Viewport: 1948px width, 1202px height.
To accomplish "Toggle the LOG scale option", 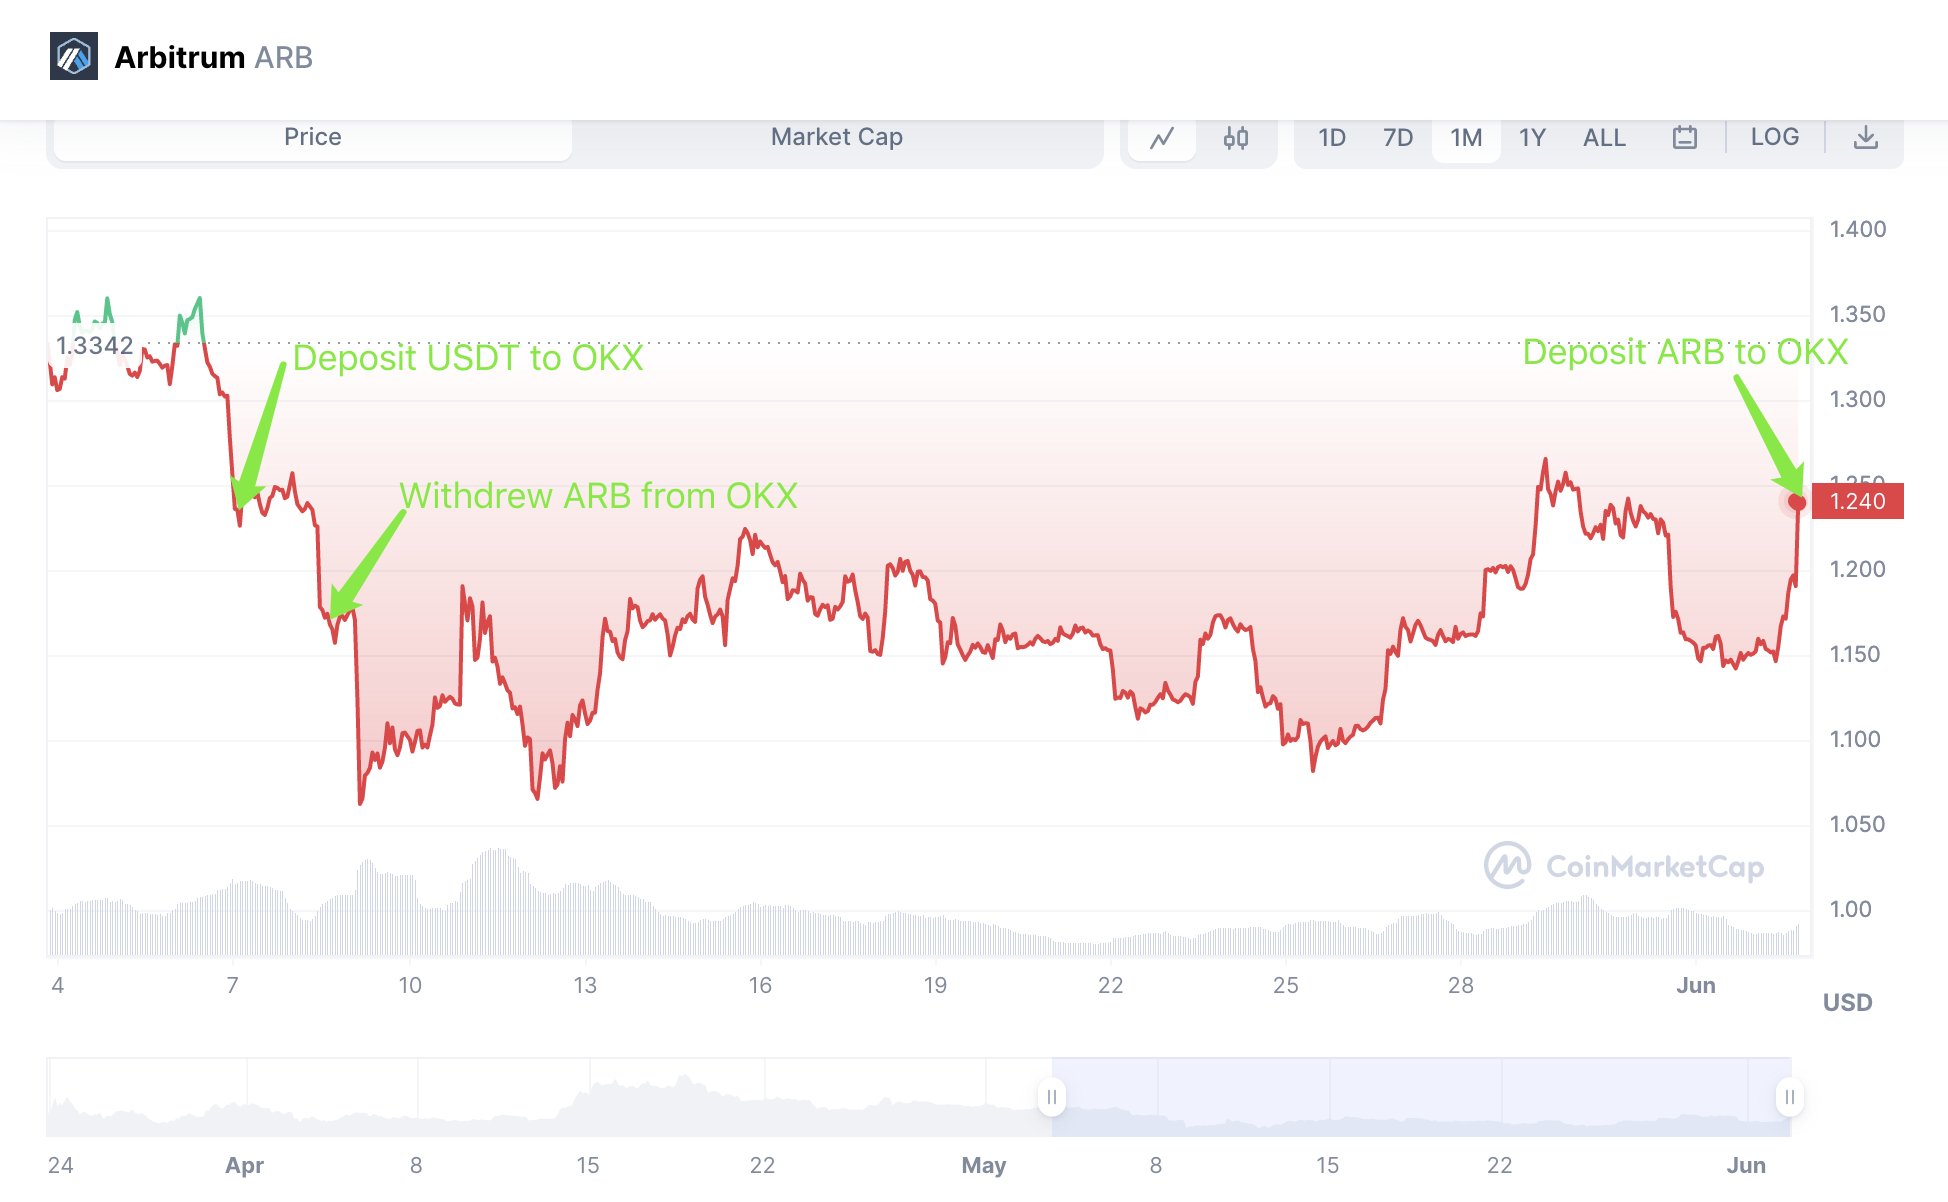I will click(x=1775, y=138).
